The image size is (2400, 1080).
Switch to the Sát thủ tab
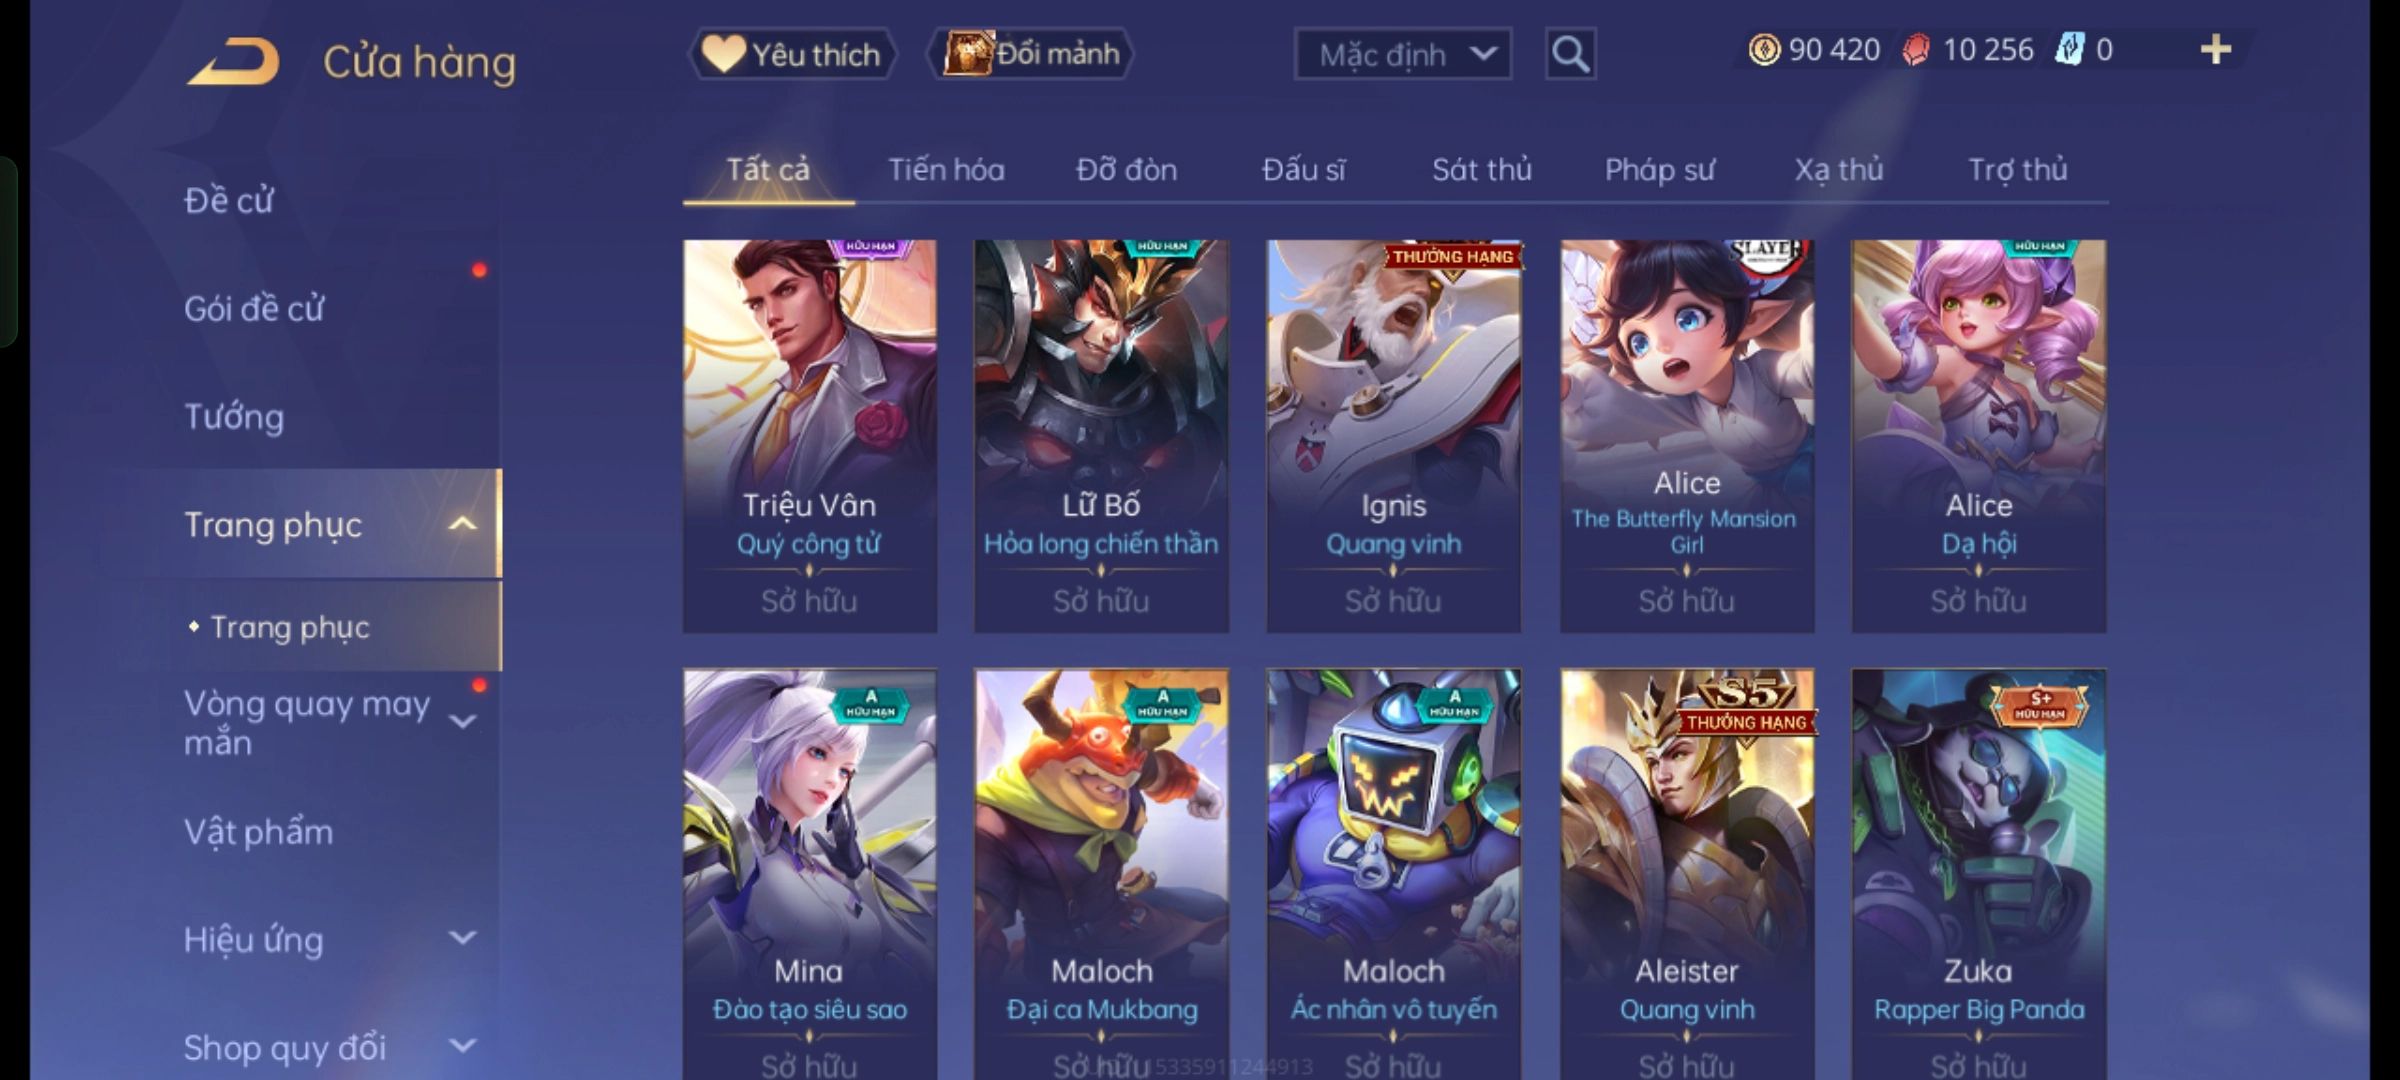tap(1482, 170)
